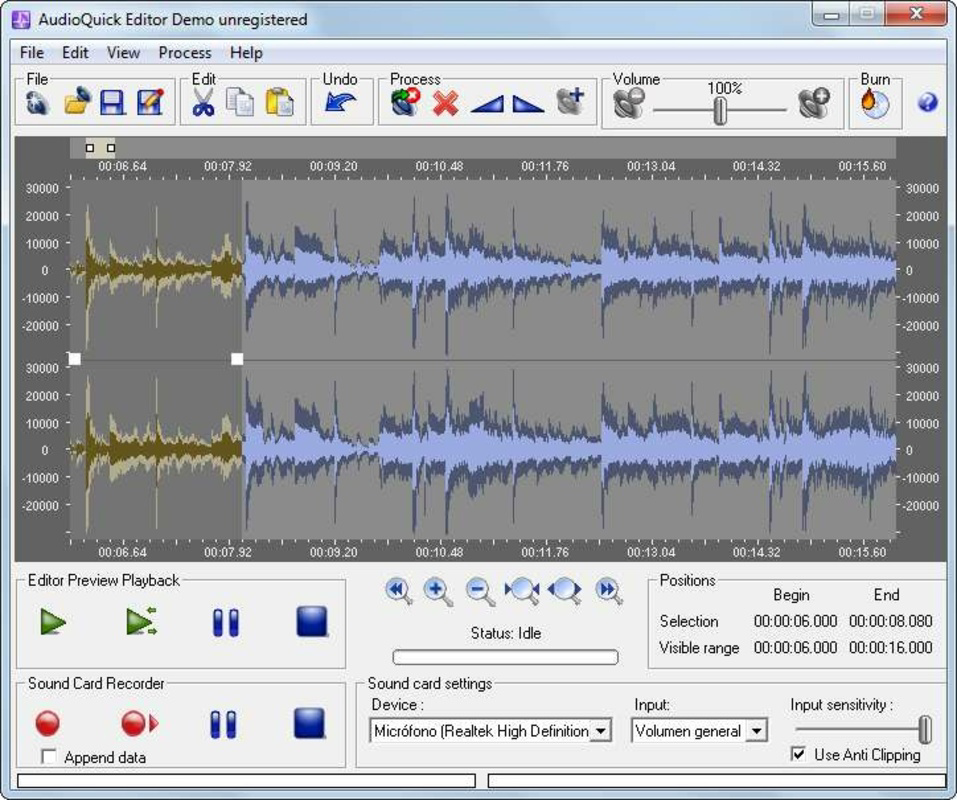
Task: Stop the editor preview playback
Action: (x=312, y=622)
